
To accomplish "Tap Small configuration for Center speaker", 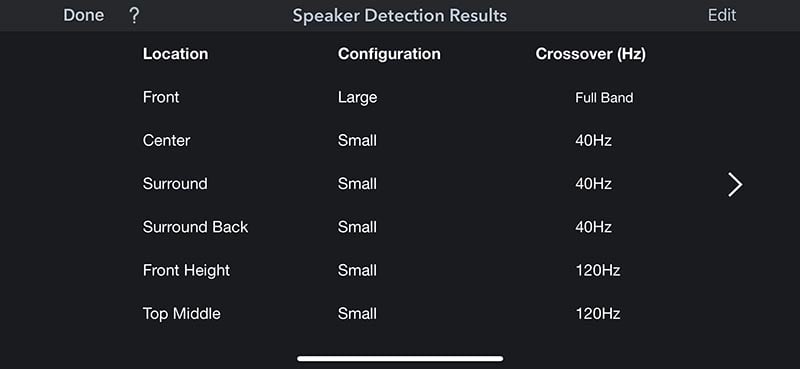I will point(357,140).
